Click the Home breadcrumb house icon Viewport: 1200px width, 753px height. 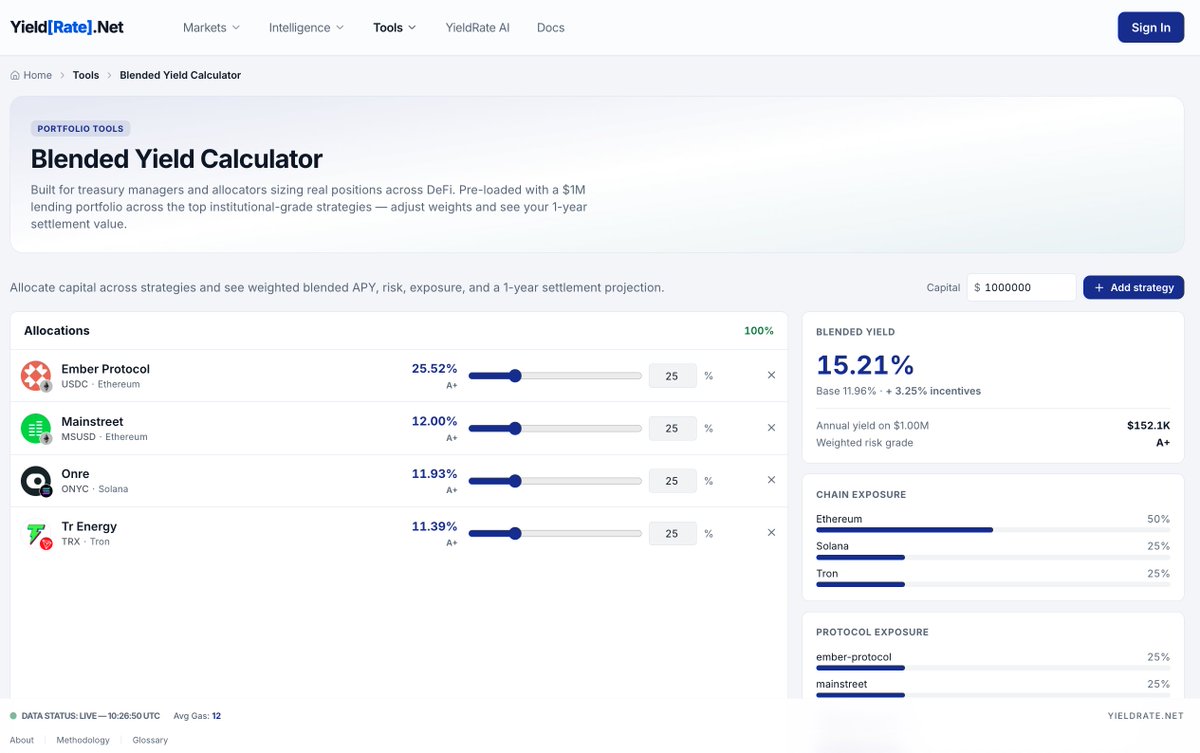coord(15,75)
